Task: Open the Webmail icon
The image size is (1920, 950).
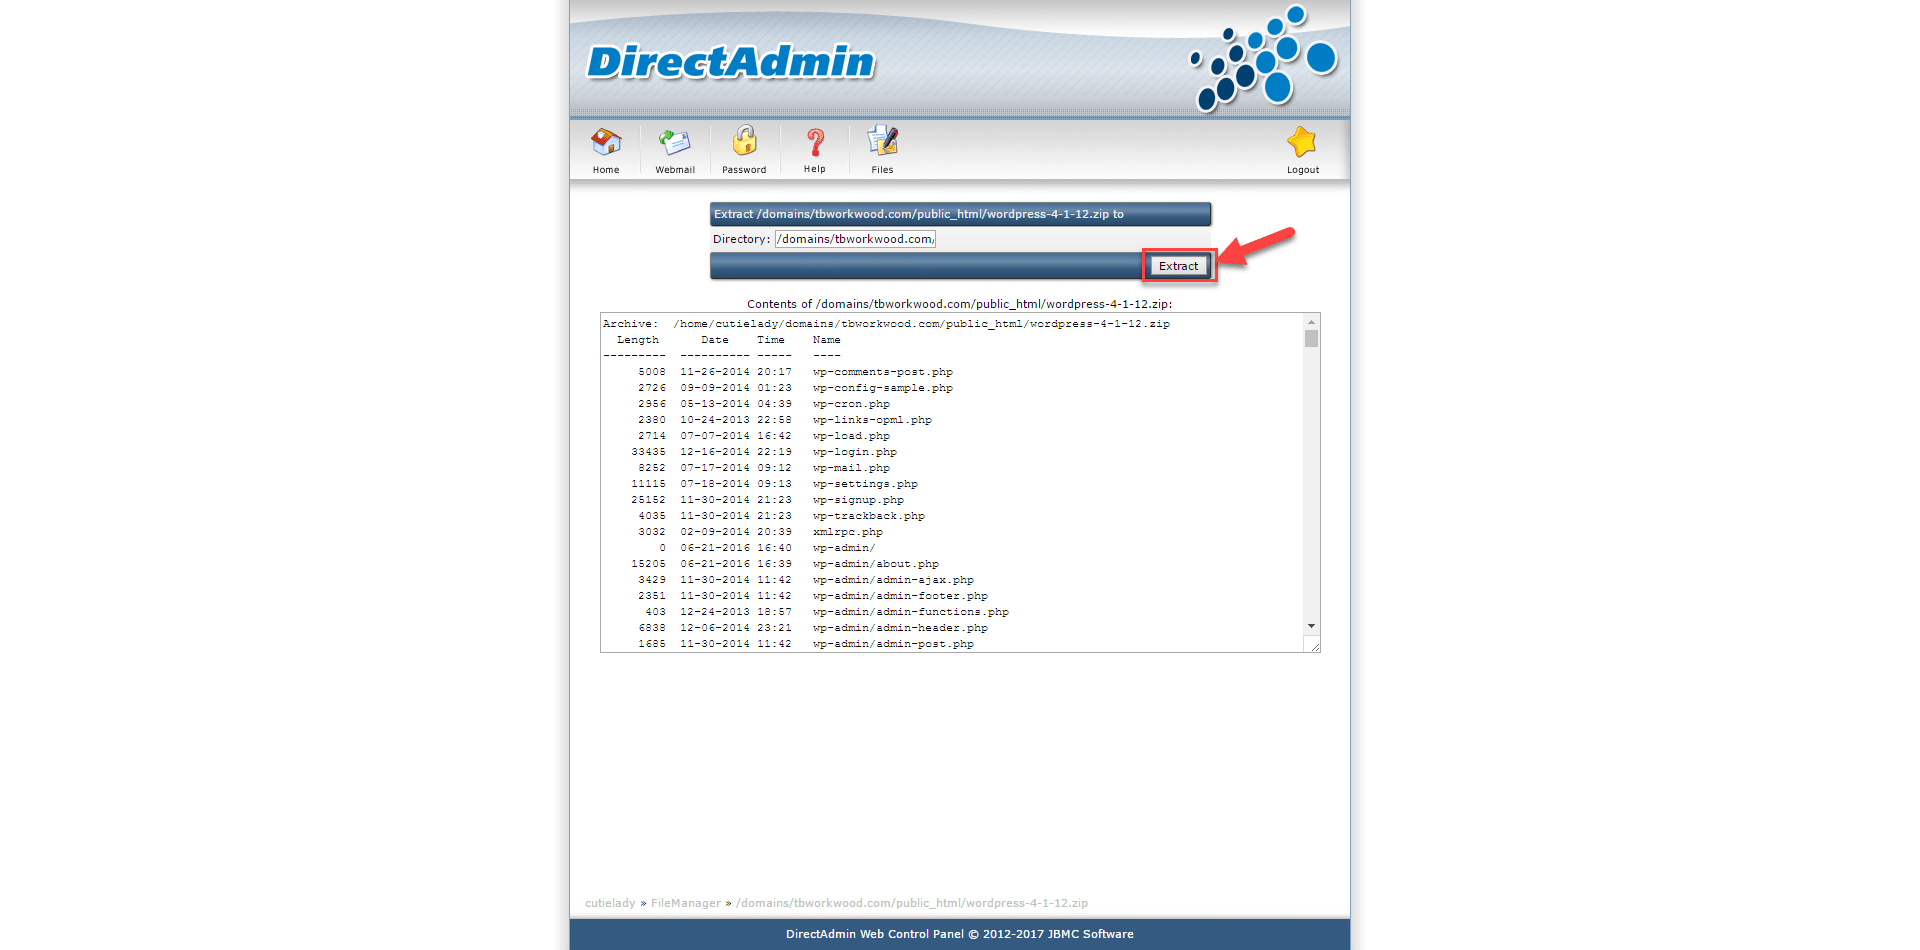Action: click(675, 142)
